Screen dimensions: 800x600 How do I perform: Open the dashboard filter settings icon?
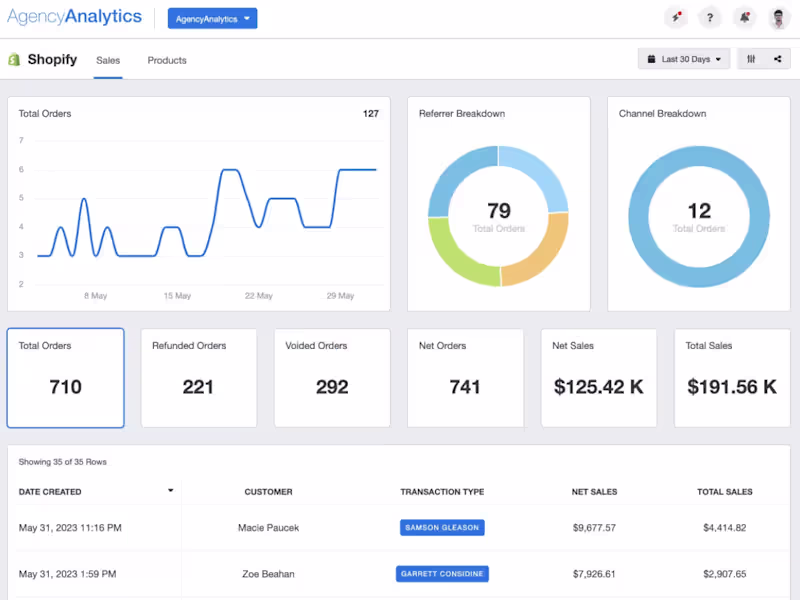pos(751,59)
